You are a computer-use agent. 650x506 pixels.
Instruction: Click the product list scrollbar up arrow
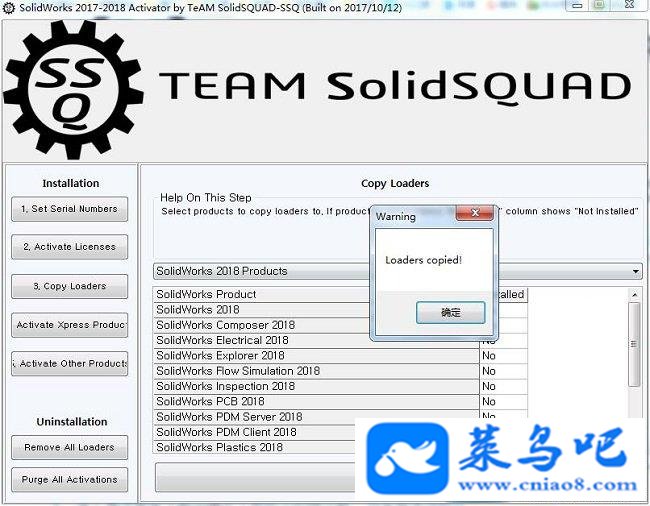coord(634,295)
